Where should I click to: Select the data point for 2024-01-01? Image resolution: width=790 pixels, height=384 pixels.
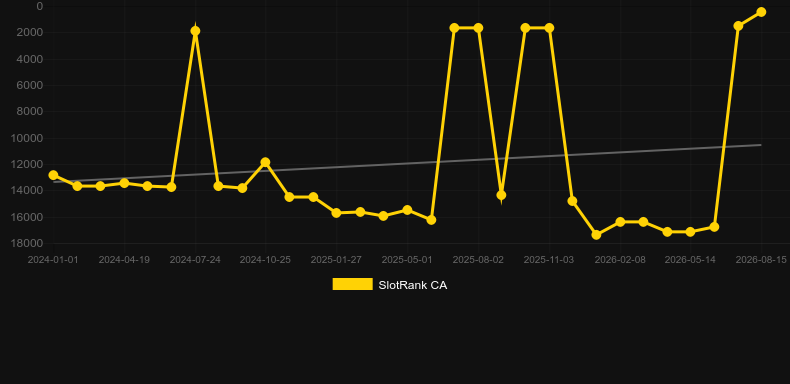53,175
